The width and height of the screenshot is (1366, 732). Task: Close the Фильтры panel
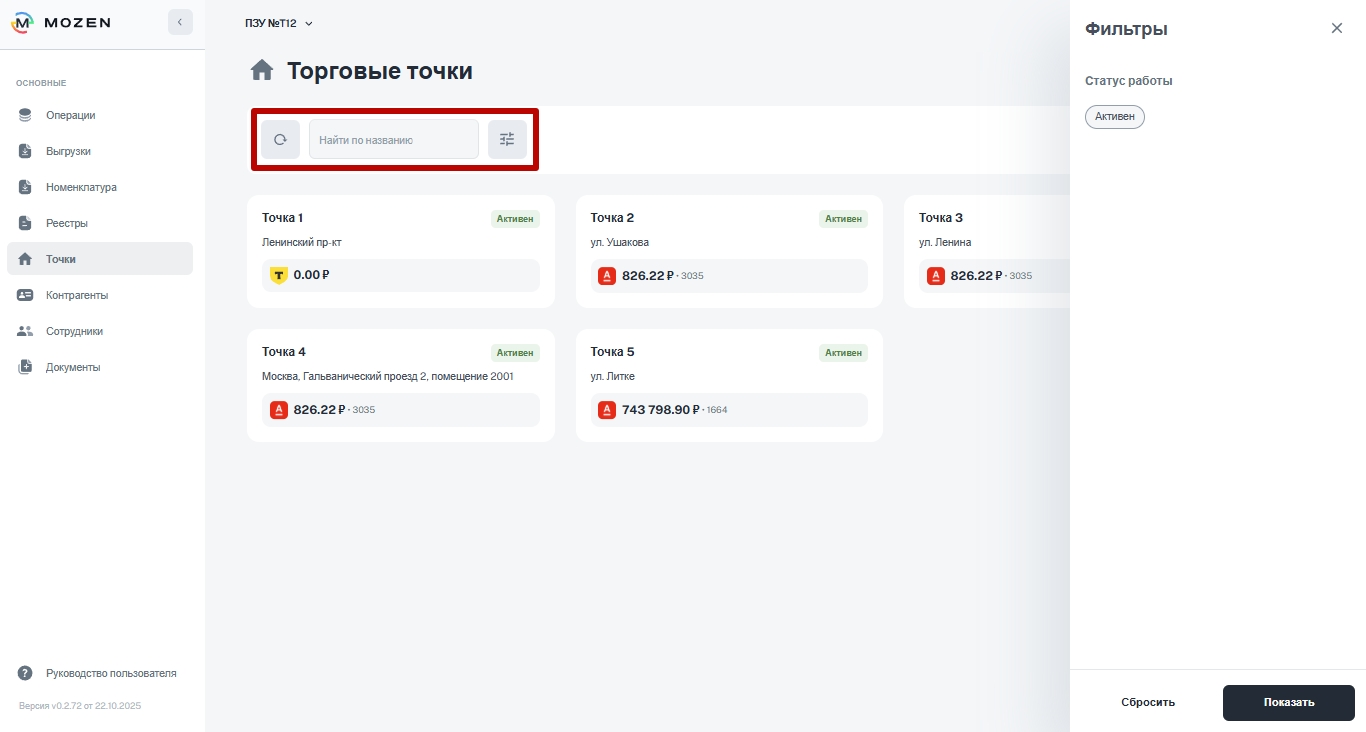(x=1337, y=28)
